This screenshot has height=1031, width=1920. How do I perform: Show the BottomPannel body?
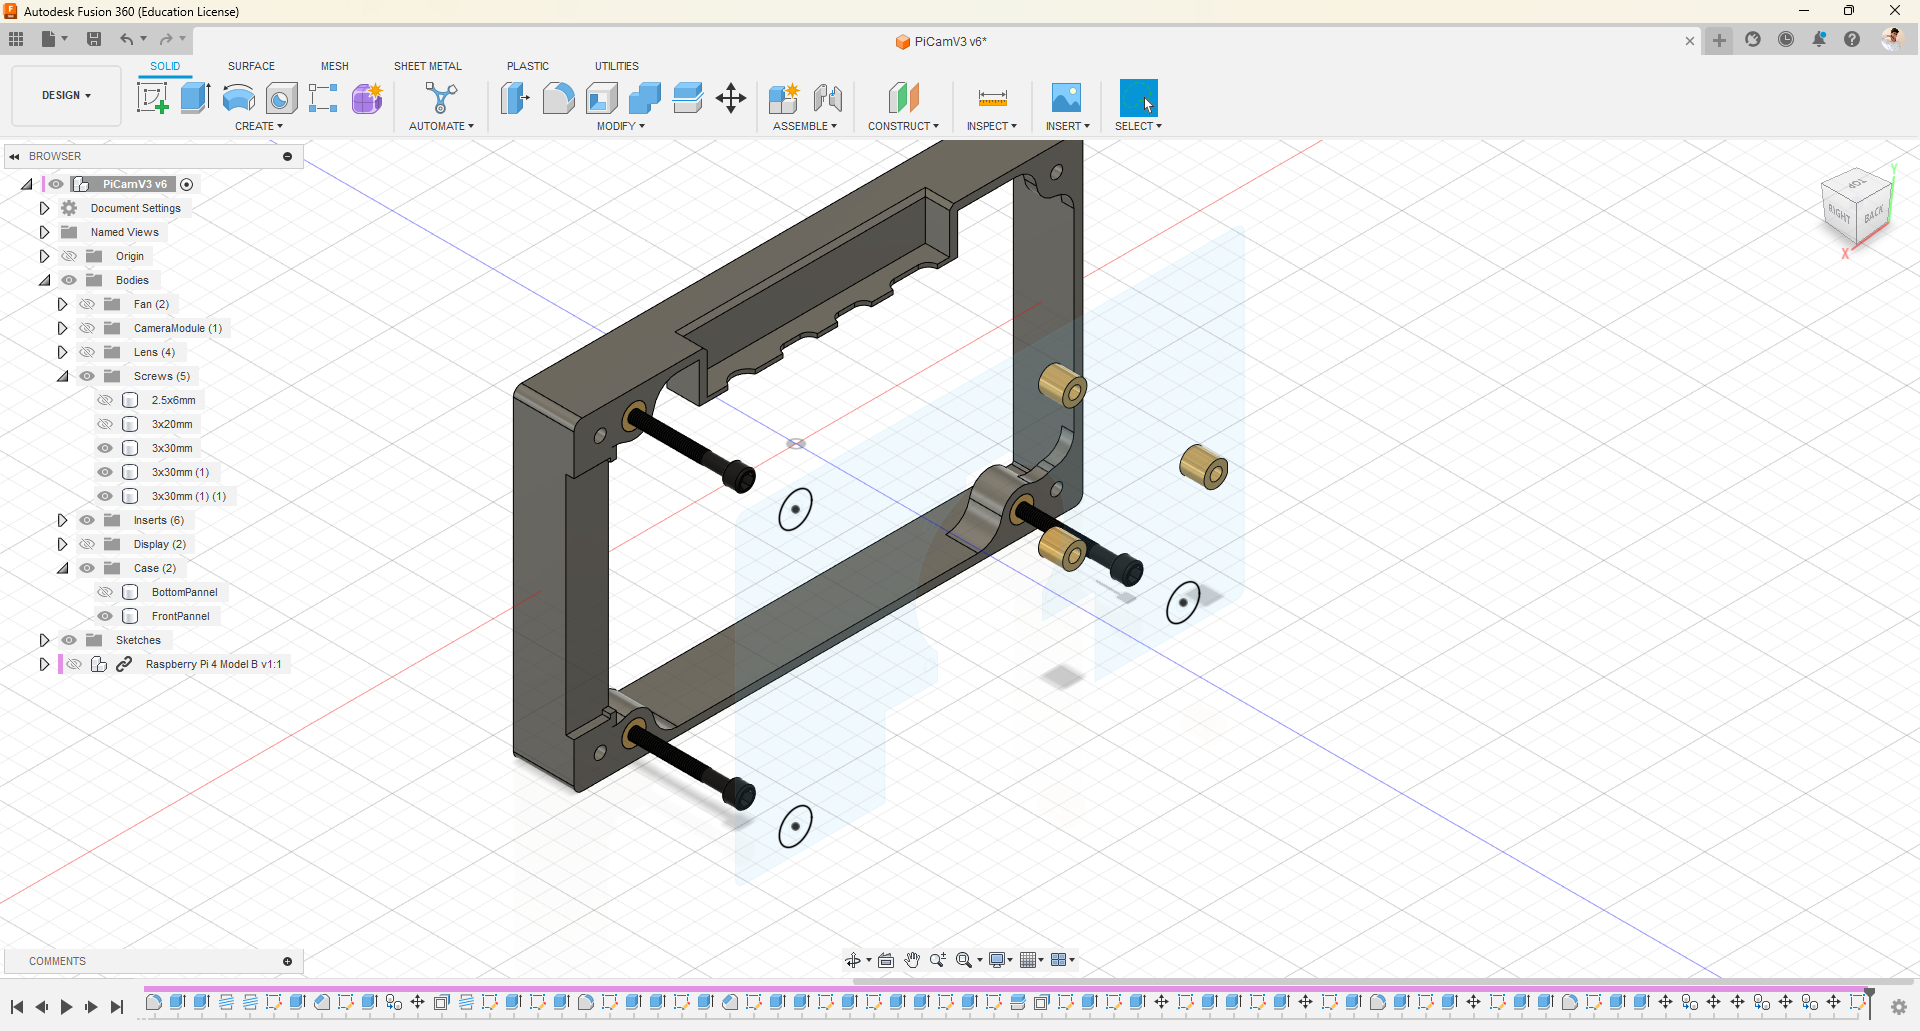coord(105,592)
